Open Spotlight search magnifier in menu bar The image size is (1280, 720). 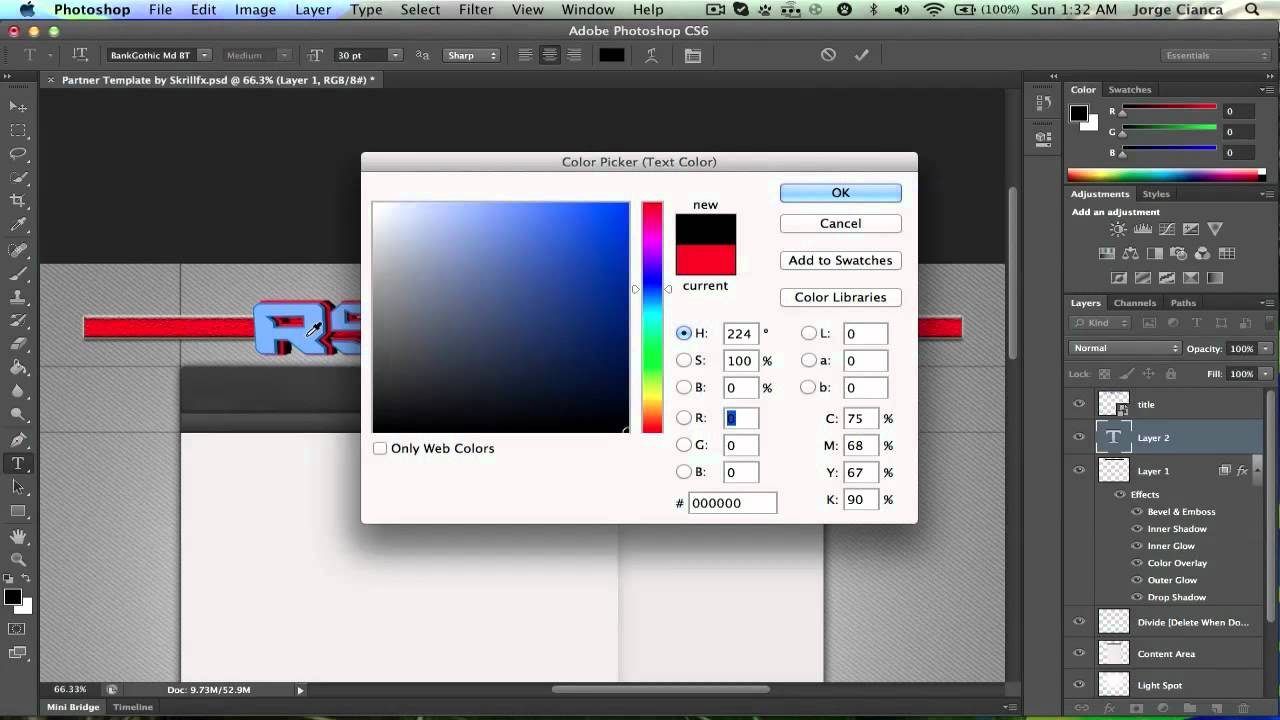coord(1254,10)
